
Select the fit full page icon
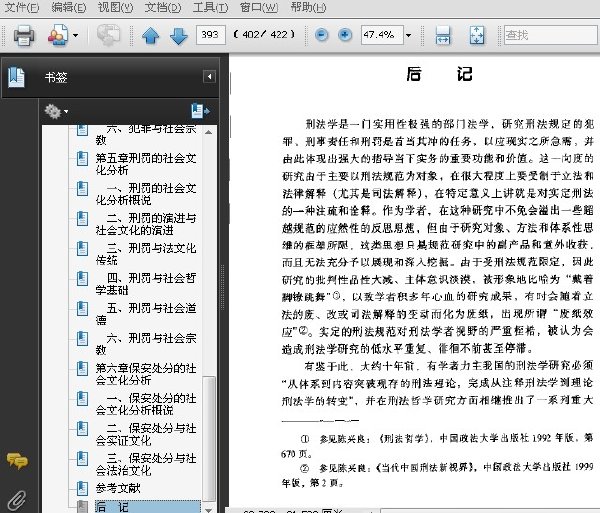tap(476, 35)
